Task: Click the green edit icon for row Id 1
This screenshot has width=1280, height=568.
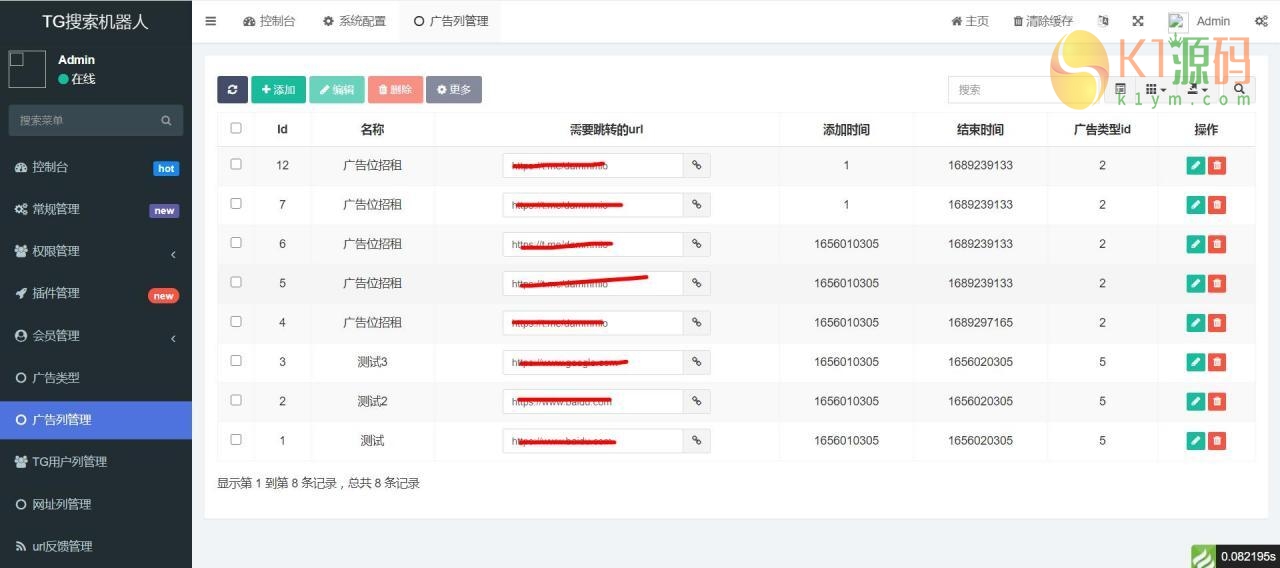Action: pos(1195,440)
